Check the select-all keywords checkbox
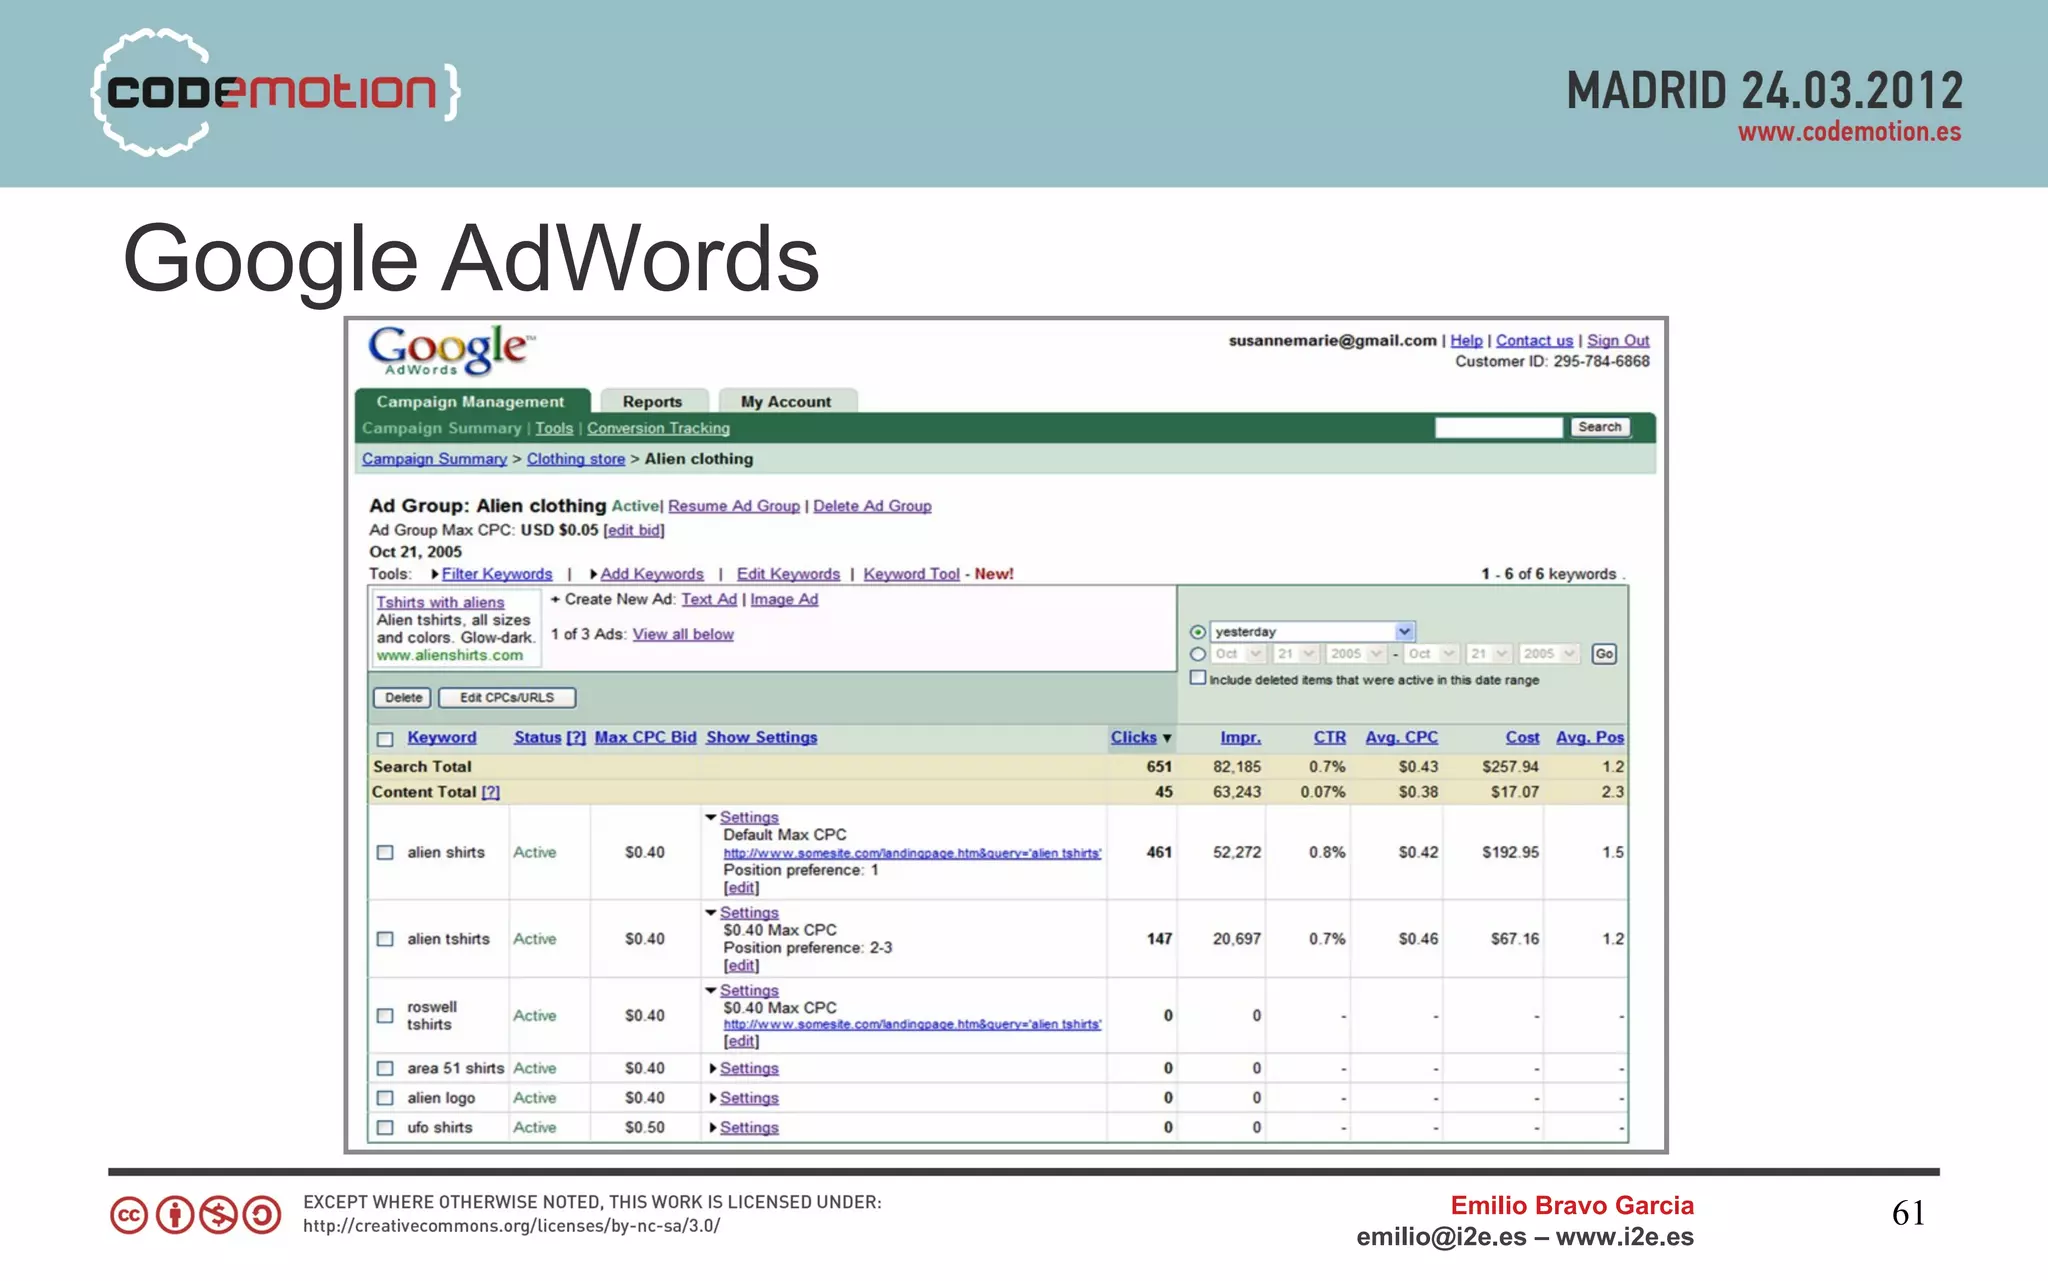Image resolution: width=2048 pixels, height=1281 pixels. tap(385, 739)
